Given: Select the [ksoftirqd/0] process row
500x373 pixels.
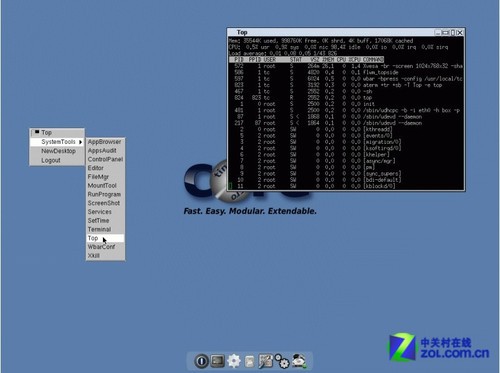Looking at the screenshot, I should 346,148.
